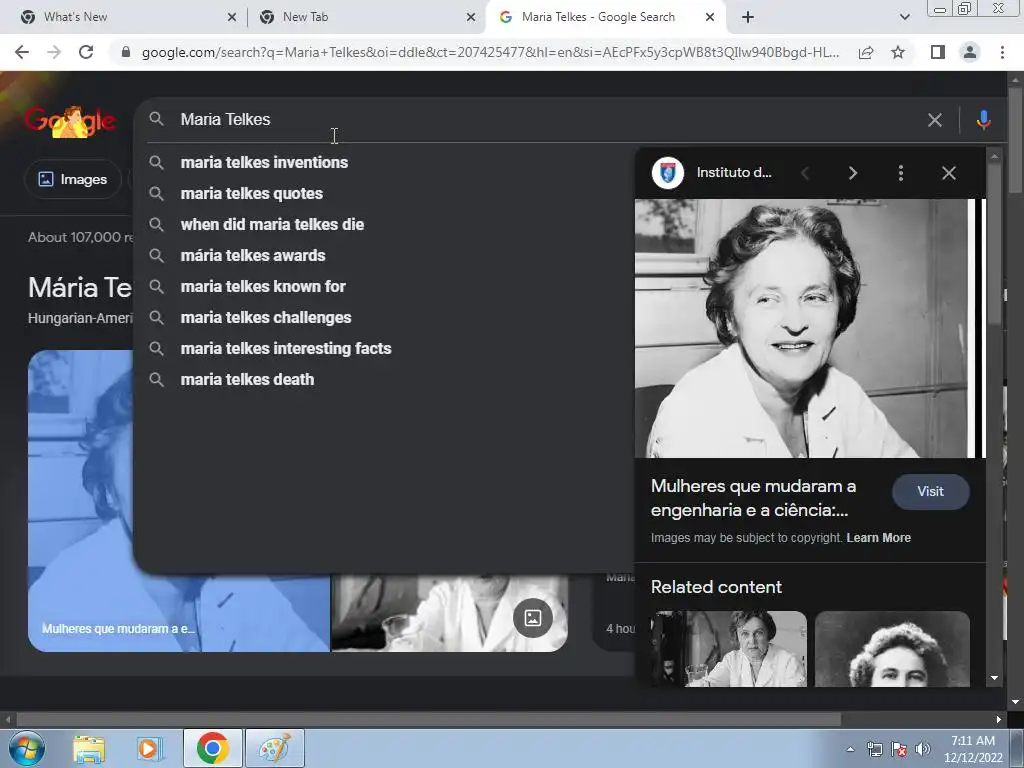The width and height of the screenshot is (1024, 768).
Task: Bookmark this page with the star icon
Action: tap(899, 52)
